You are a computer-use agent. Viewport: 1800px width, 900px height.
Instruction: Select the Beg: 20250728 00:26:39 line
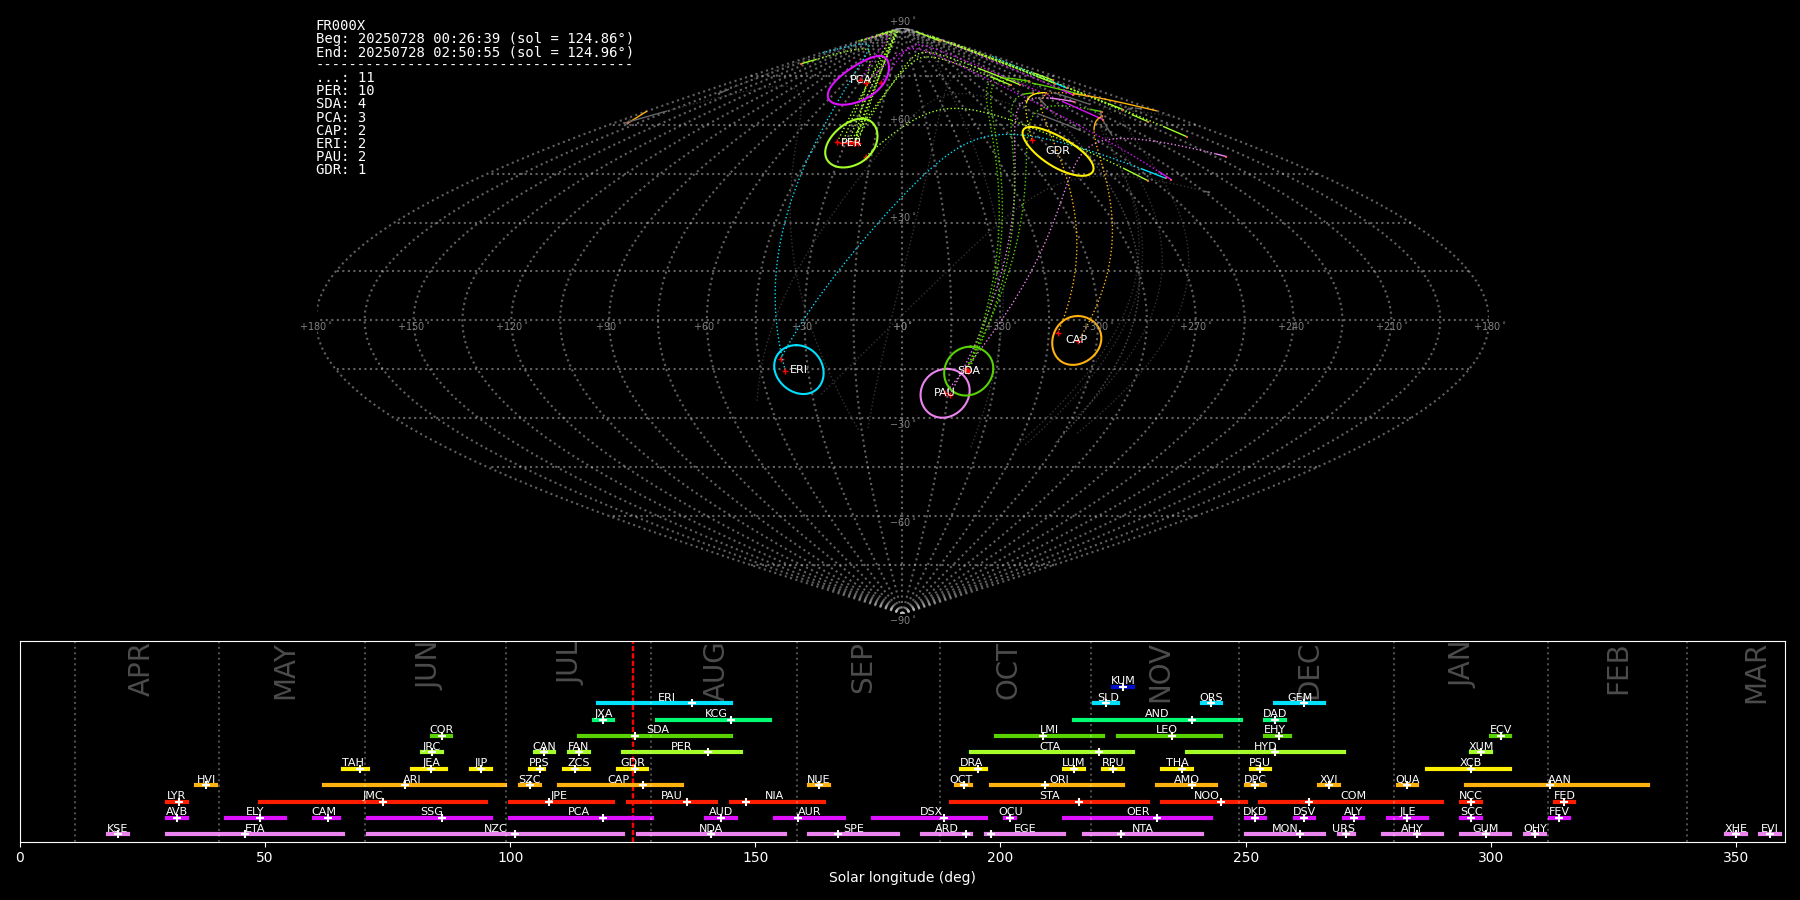click(x=475, y=39)
